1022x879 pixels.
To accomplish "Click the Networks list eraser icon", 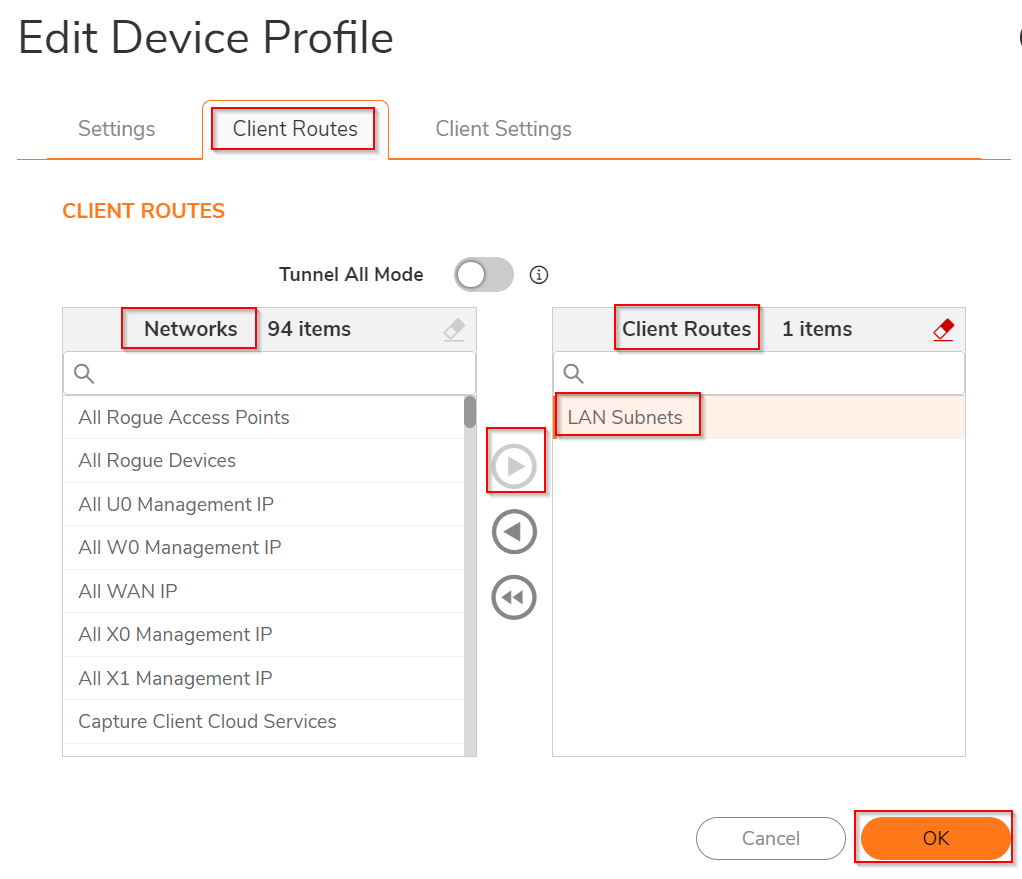I will (454, 330).
